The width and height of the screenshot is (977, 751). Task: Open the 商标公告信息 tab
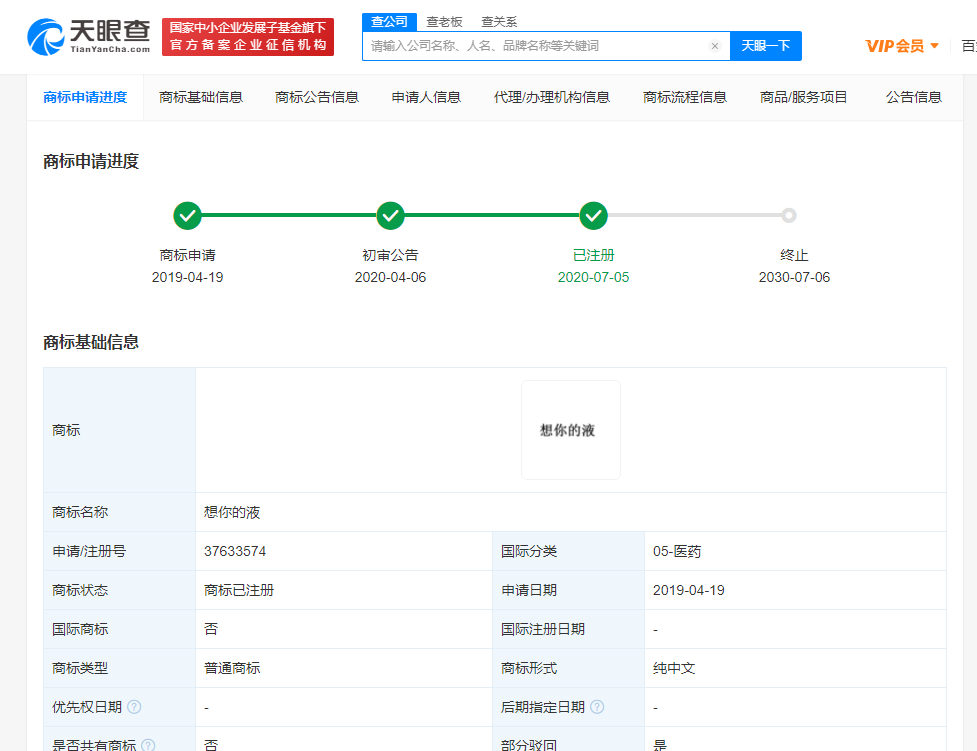[317, 97]
